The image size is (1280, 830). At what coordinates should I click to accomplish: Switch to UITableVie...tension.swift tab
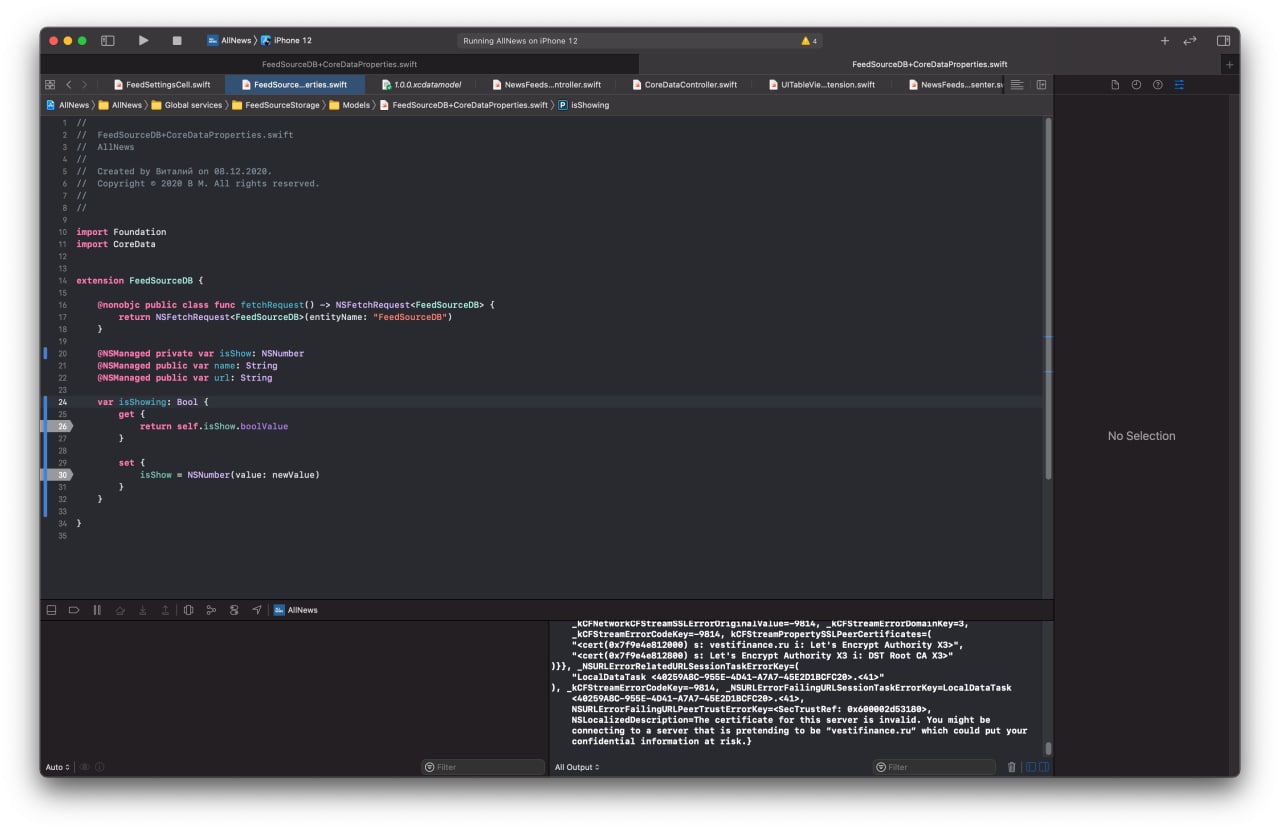[x=822, y=85]
